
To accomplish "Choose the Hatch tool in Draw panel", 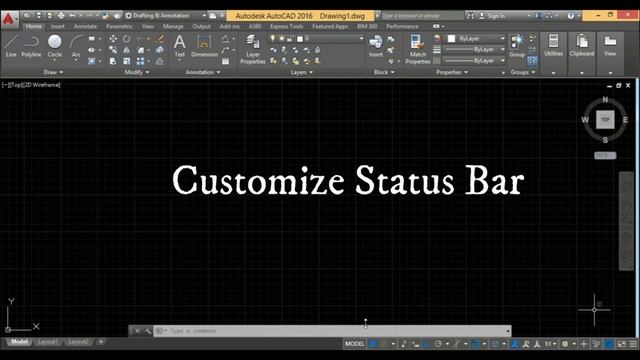I will point(91,61).
